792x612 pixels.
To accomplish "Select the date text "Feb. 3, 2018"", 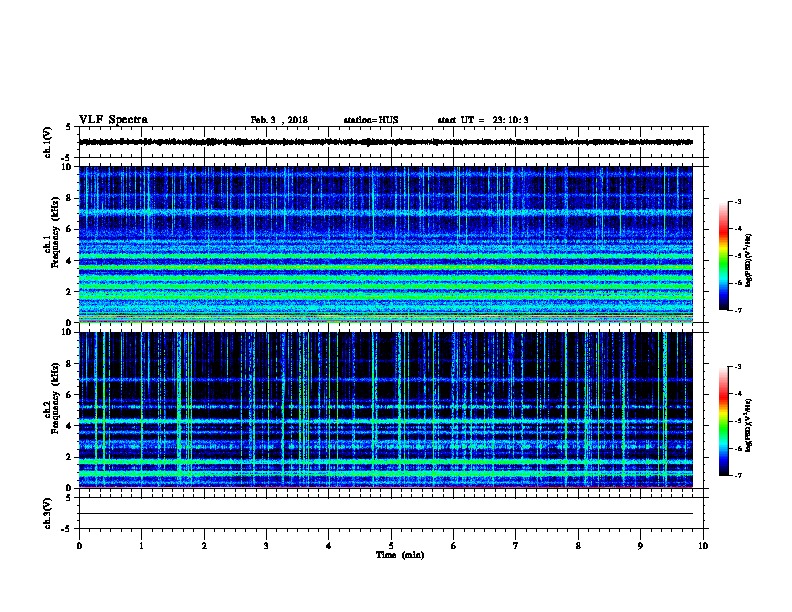I will pos(279,120).
